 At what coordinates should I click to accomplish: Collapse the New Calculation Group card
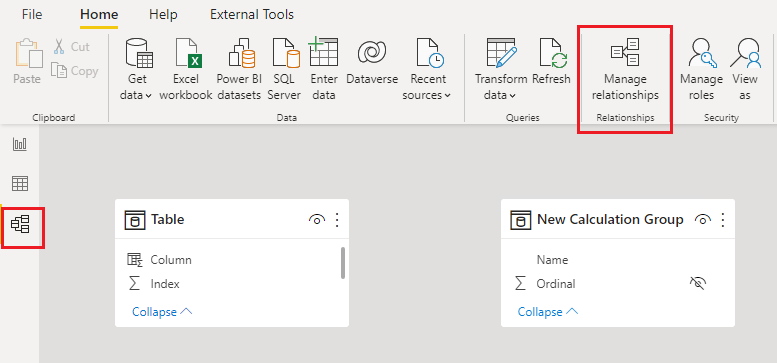click(548, 311)
